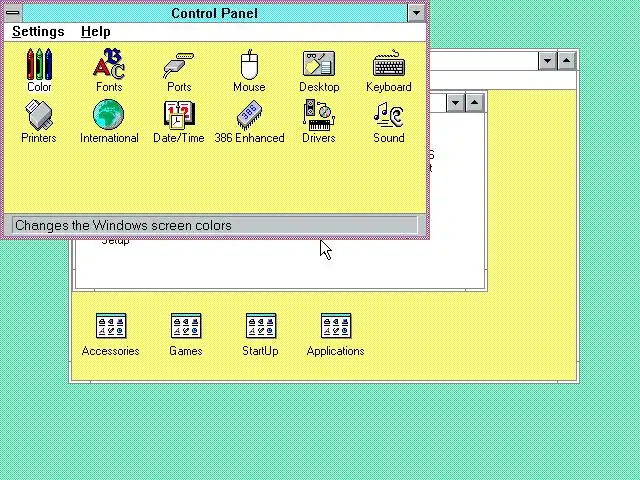The height and width of the screenshot is (480, 640).
Task: Open the Help menu in Control Panel
Action: coord(96,31)
